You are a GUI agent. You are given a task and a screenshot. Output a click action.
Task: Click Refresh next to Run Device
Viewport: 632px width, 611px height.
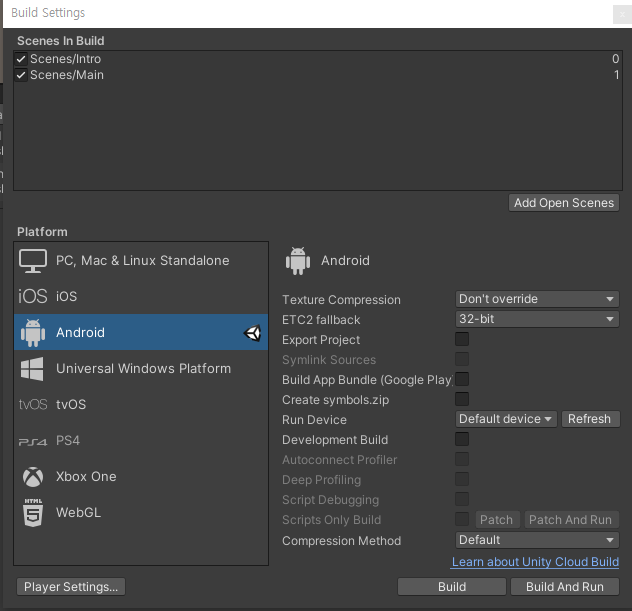(590, 419)
